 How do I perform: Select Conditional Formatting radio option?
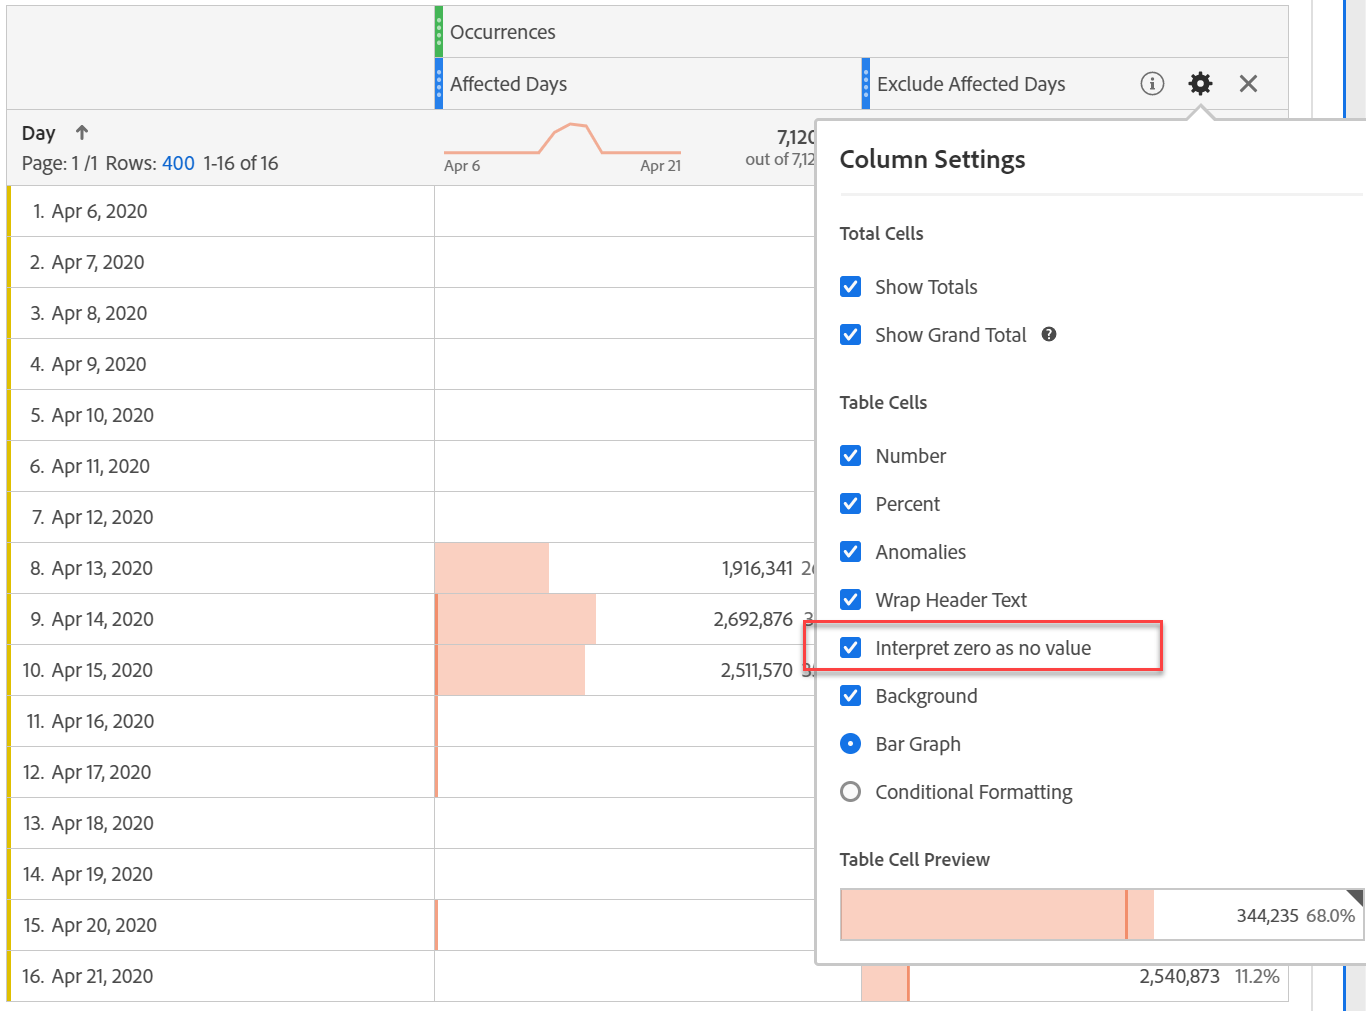click(851, 792)
